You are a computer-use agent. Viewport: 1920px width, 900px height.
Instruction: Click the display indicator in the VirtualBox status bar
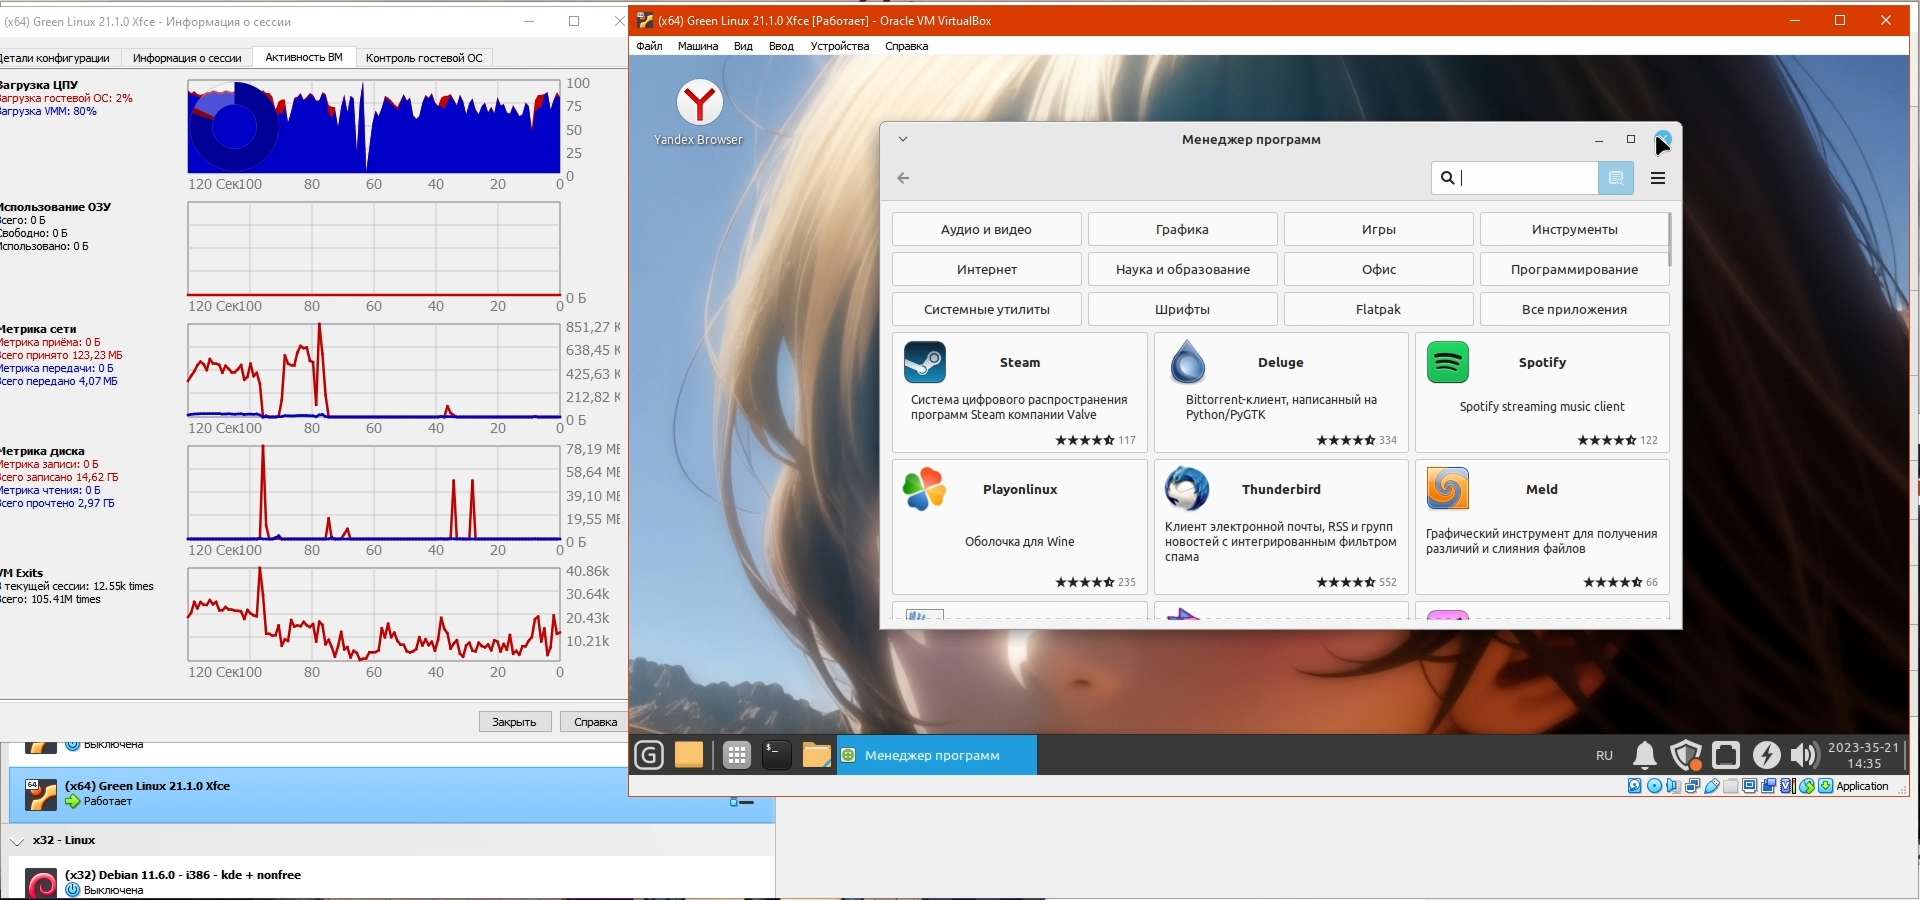1749,786
